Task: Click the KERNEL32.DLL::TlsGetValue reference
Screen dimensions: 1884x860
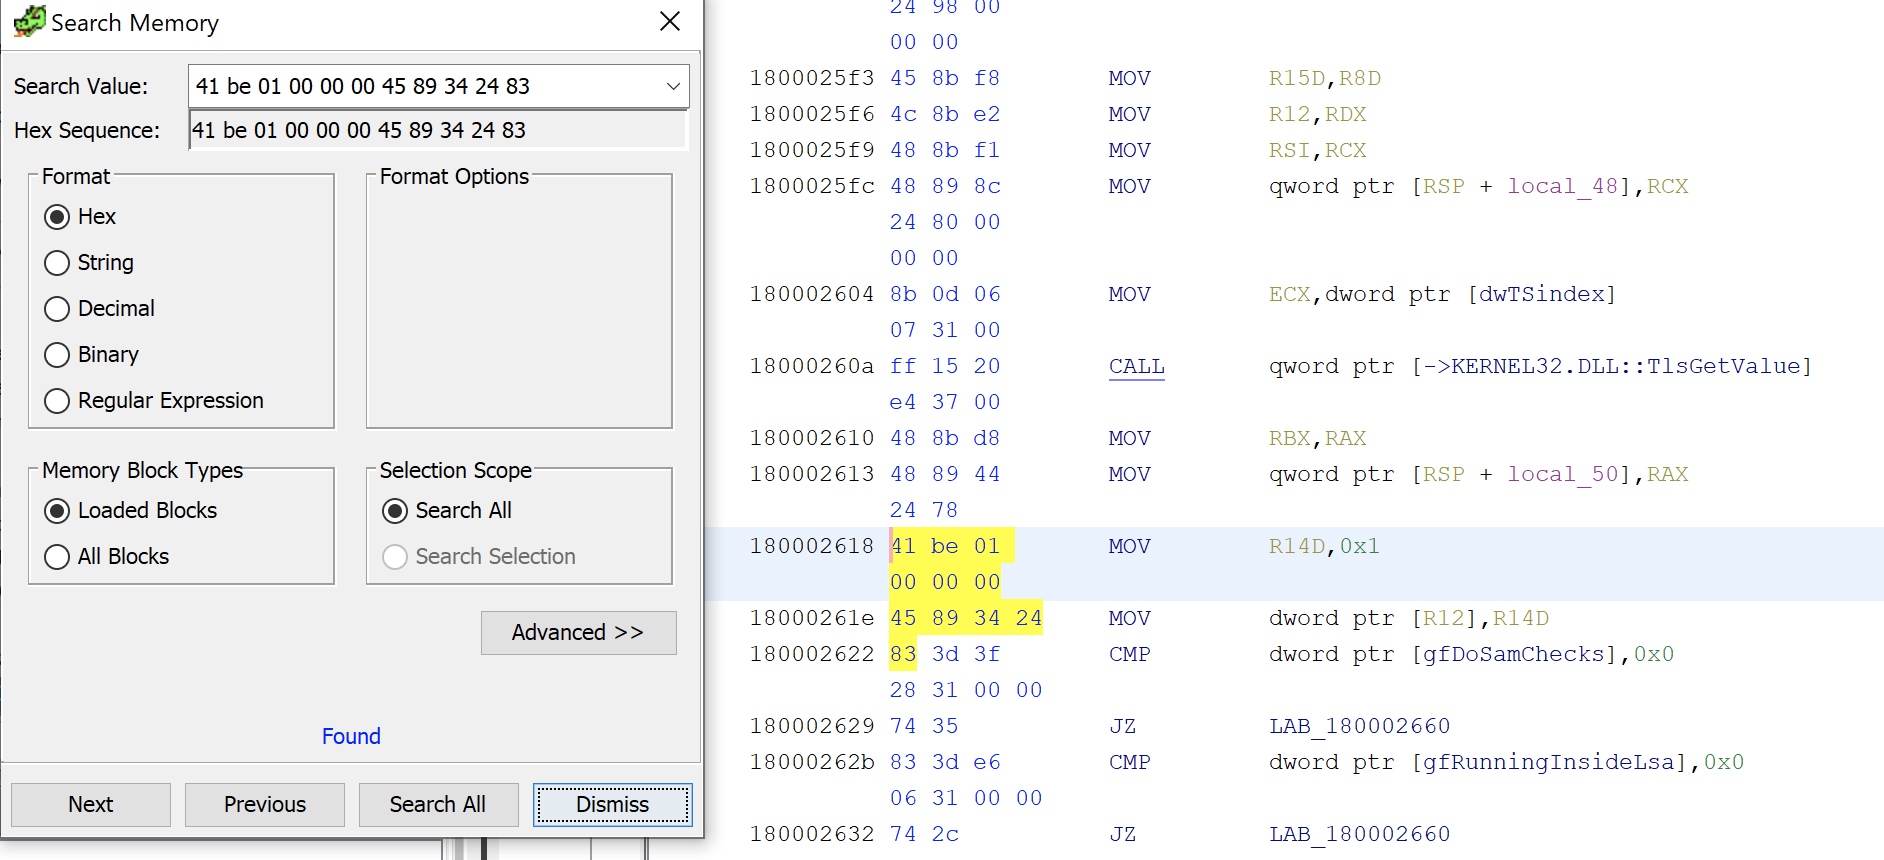Action: (x=1625, y=366)
